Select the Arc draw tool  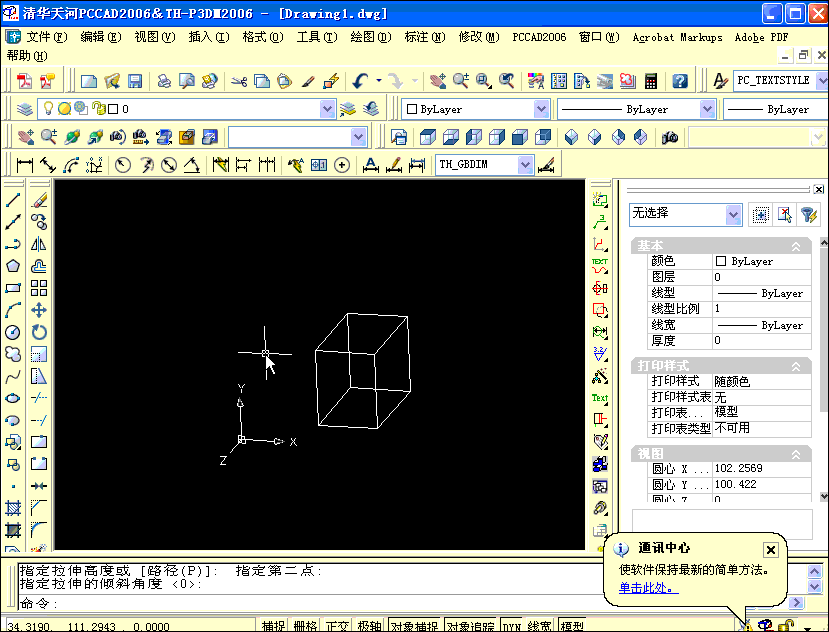(13, 310)
